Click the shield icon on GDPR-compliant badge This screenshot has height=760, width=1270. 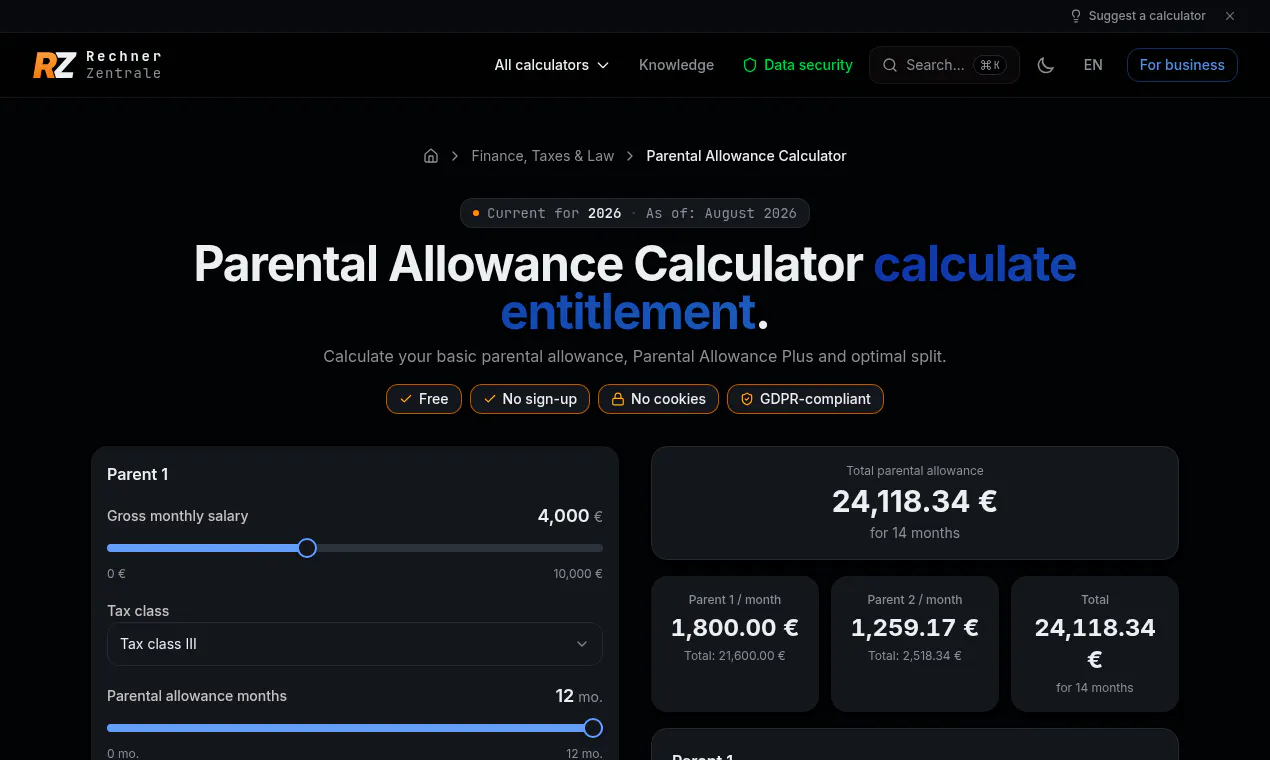tap(747, 399)
